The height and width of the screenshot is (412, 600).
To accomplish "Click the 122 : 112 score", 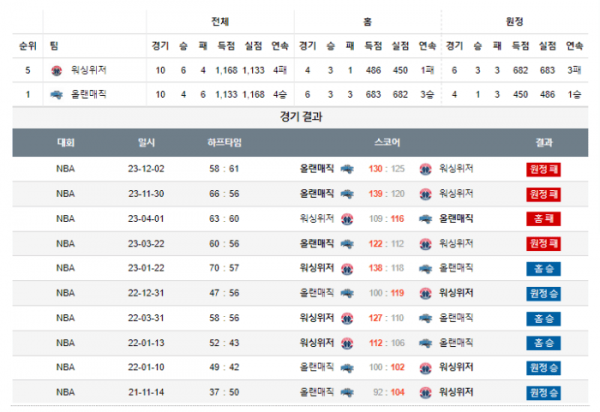I will click(386, 244).
